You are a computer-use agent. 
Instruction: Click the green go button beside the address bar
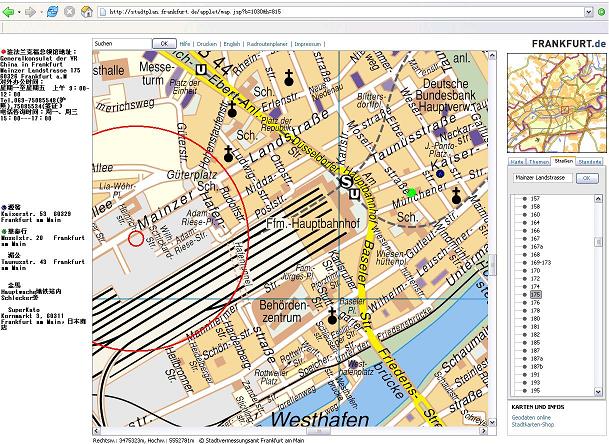(602, 12)
